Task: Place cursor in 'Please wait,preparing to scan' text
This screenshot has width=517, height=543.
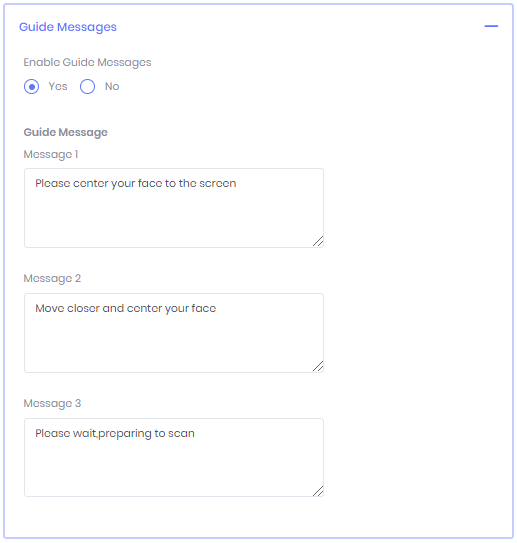Action: pyautogui.click(x=115, y=434)
